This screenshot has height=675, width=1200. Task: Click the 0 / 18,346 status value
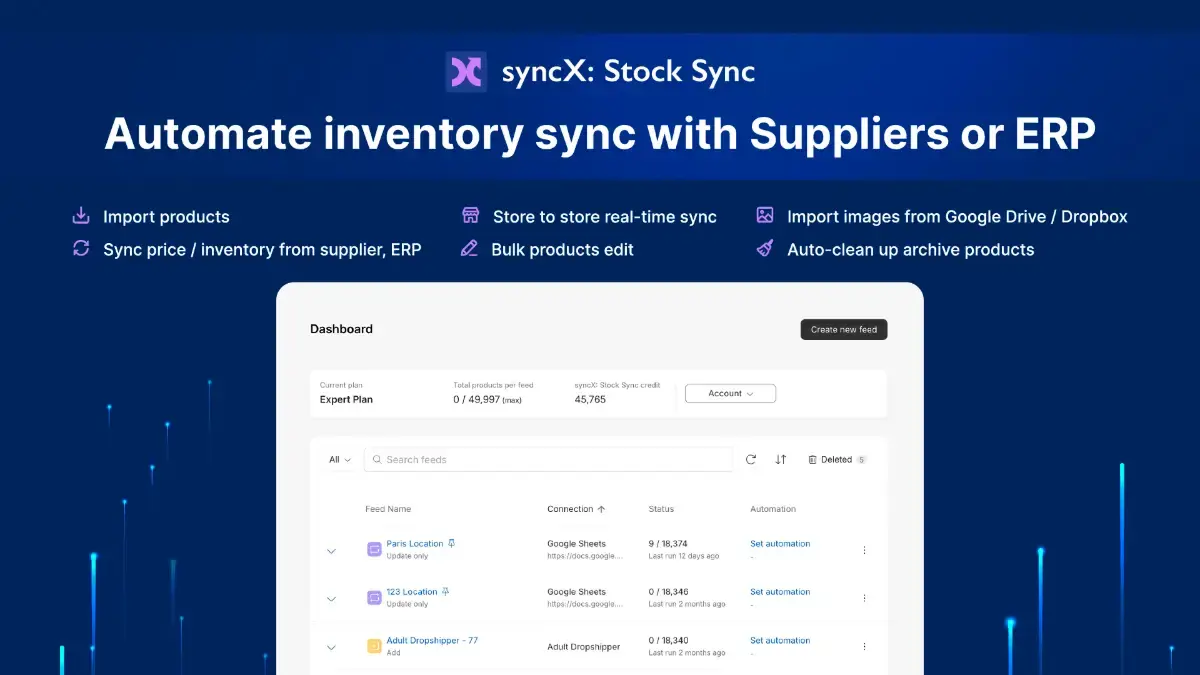click(x=670, y=592)
